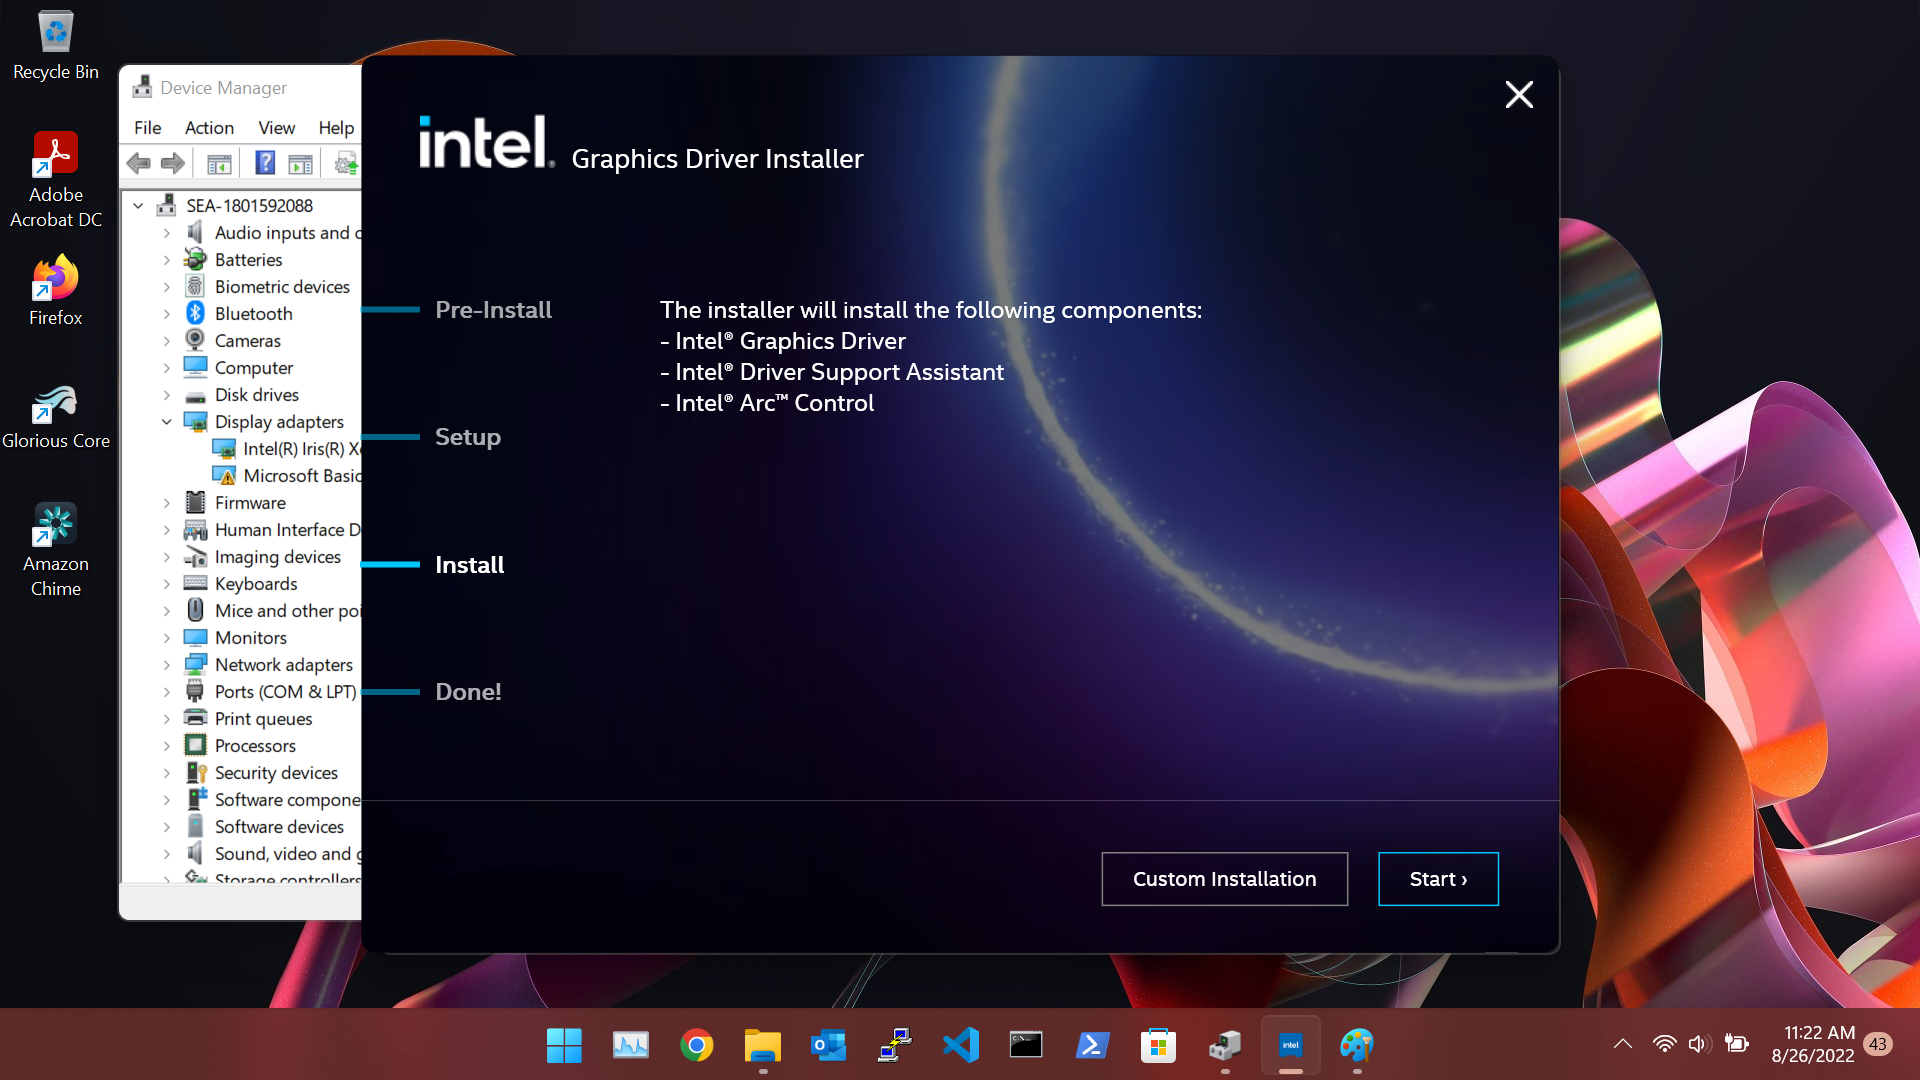Screen dimensions: 1920x1080
Task: Select Print queues tree item
Action: click(264, 718)
